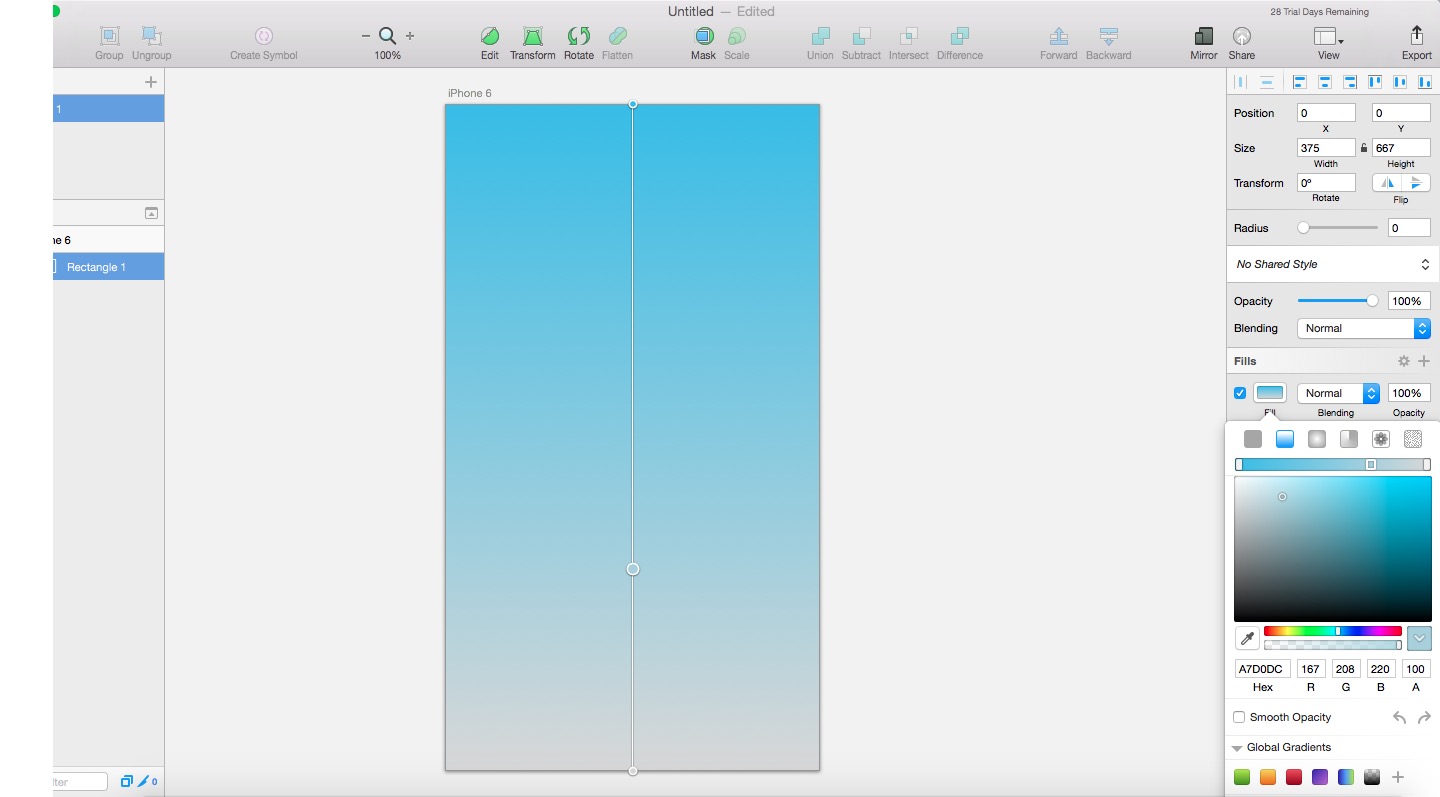Click the layer filter search field
This screenshot has height=797, width=1440.
click(80, 782)
